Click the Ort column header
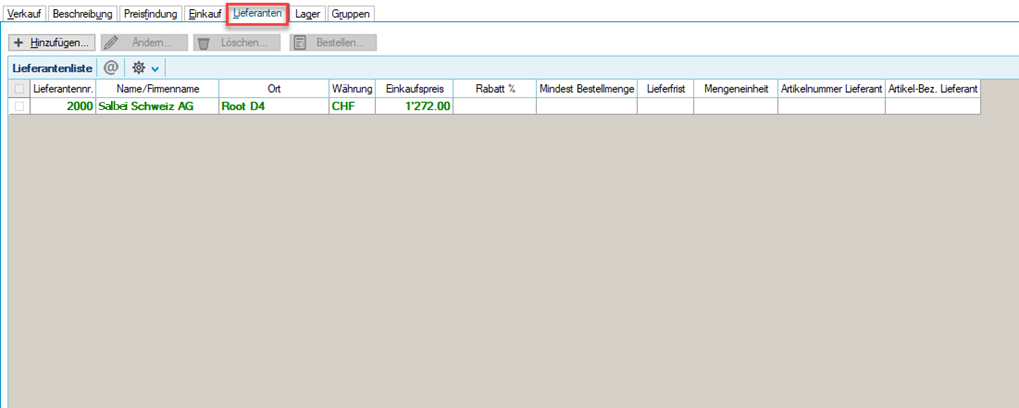This screenshot has height=408, width=1019. pyautogui.click(x=274, y=88)
